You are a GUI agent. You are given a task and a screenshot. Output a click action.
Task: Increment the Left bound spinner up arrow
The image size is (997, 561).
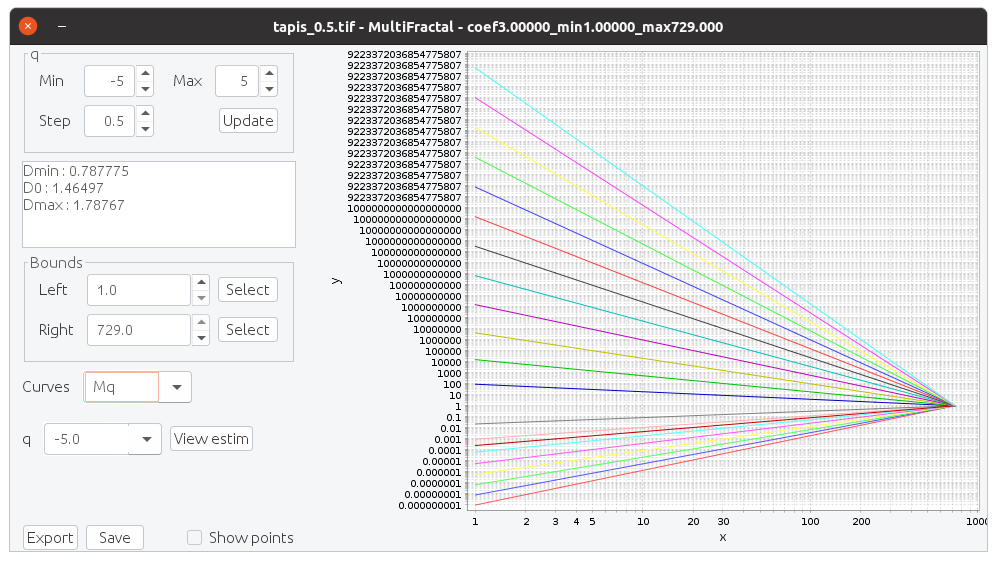[201, 283]
